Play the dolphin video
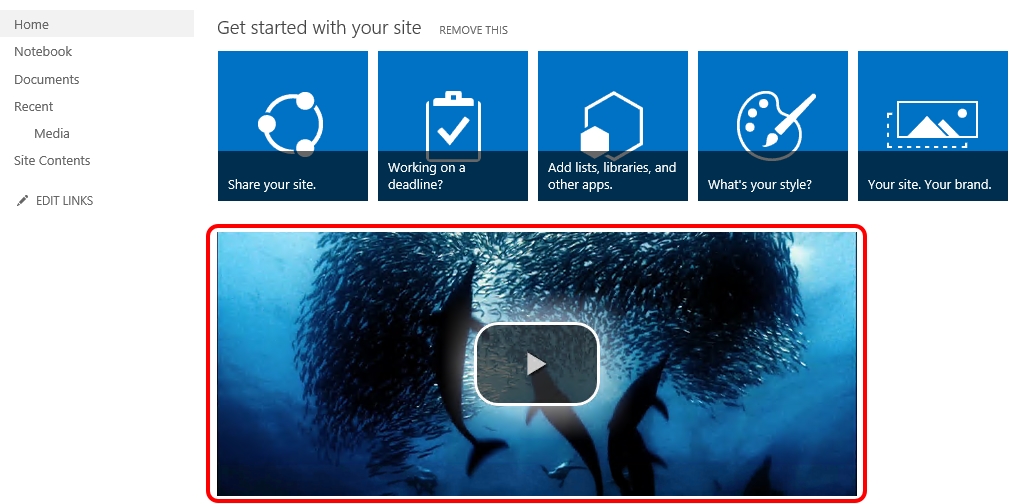 (536, 364)
